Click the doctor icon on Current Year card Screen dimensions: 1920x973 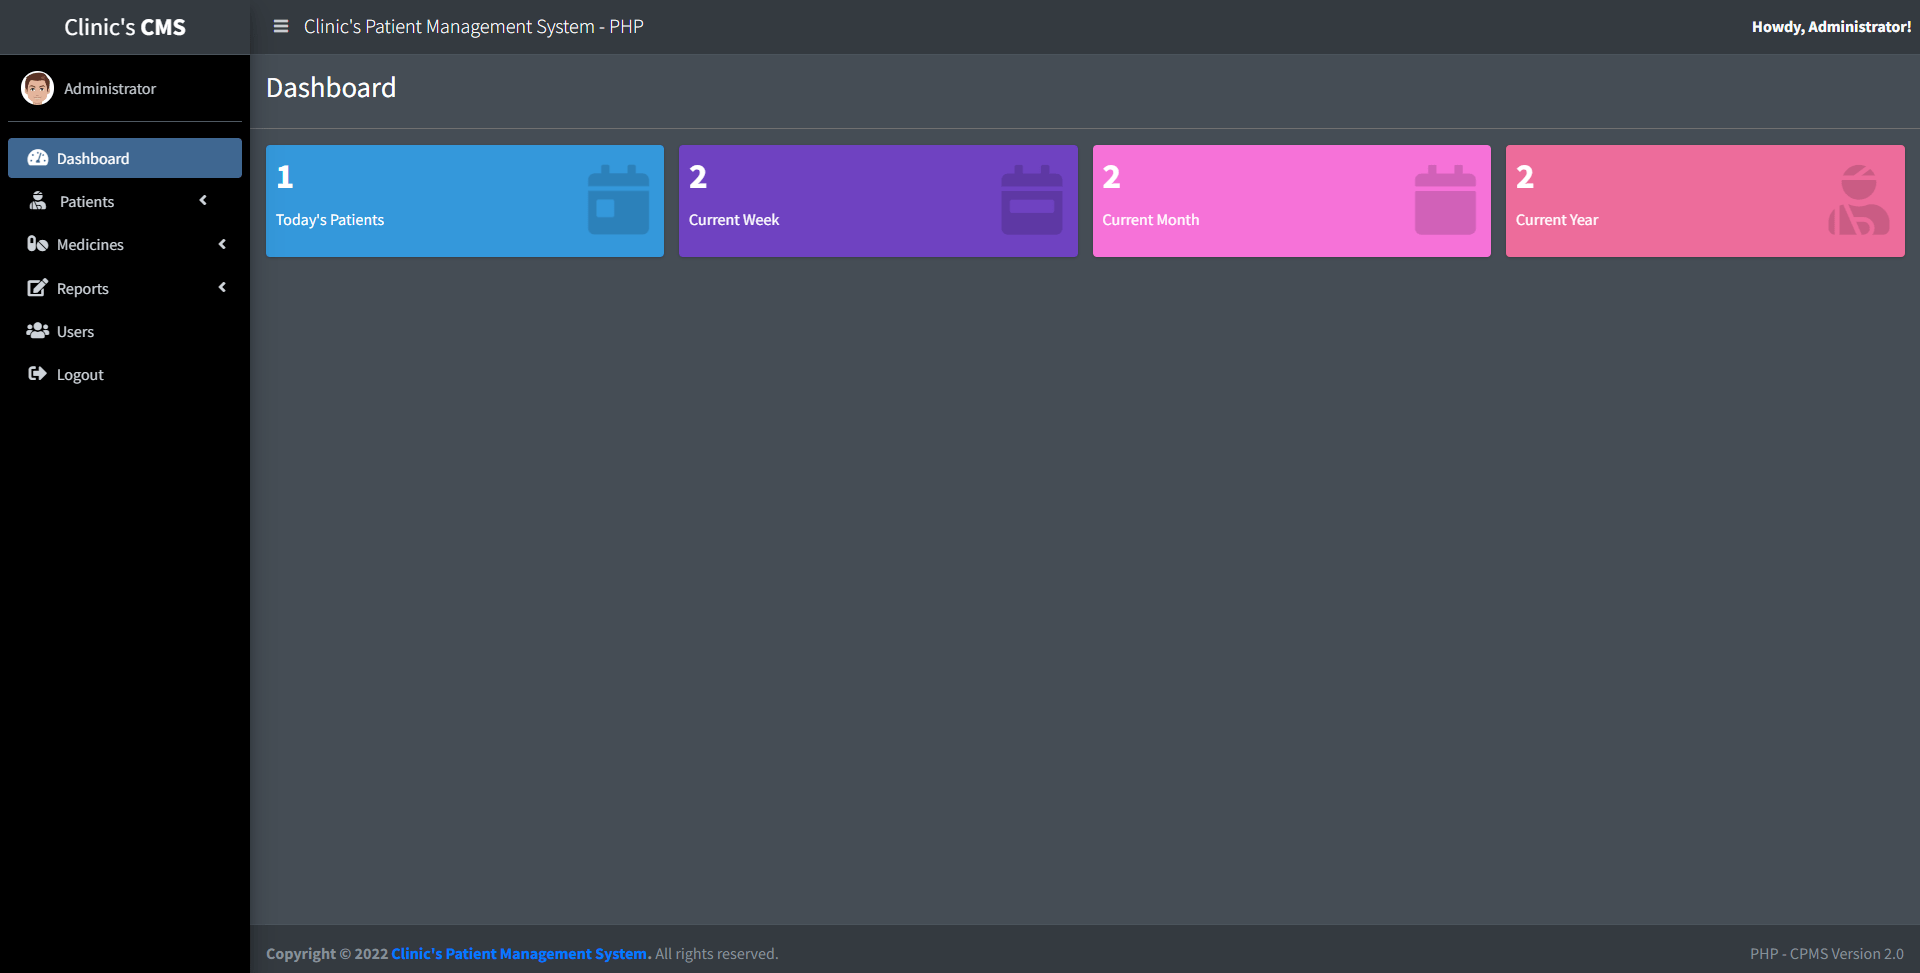[1857, 200]
